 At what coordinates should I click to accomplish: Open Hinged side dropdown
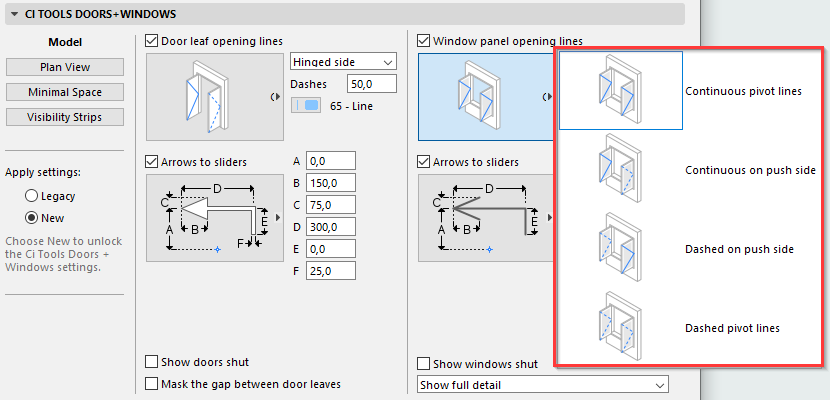tap(343, 62)
